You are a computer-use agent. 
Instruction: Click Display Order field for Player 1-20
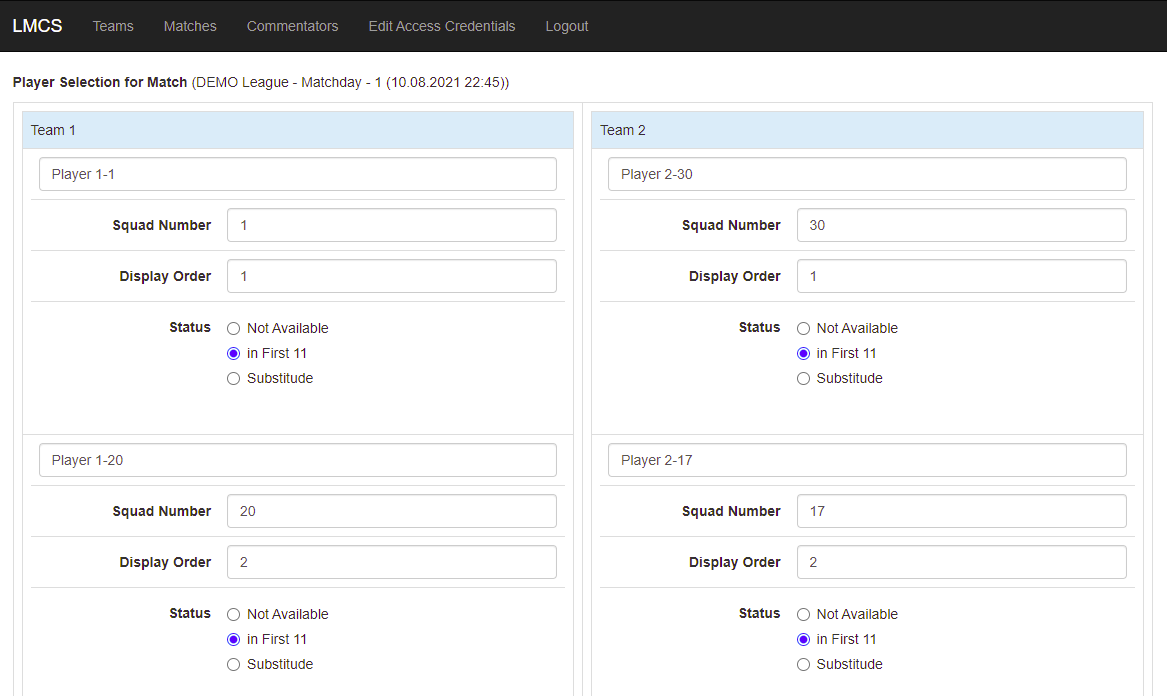tap(391, 562)
